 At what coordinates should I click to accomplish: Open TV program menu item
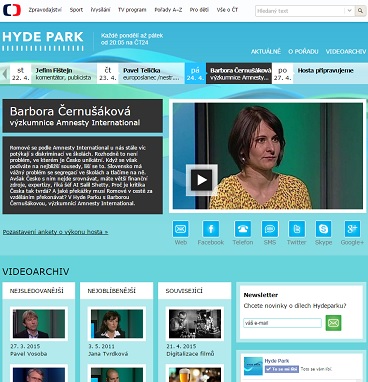coord(132,10)
